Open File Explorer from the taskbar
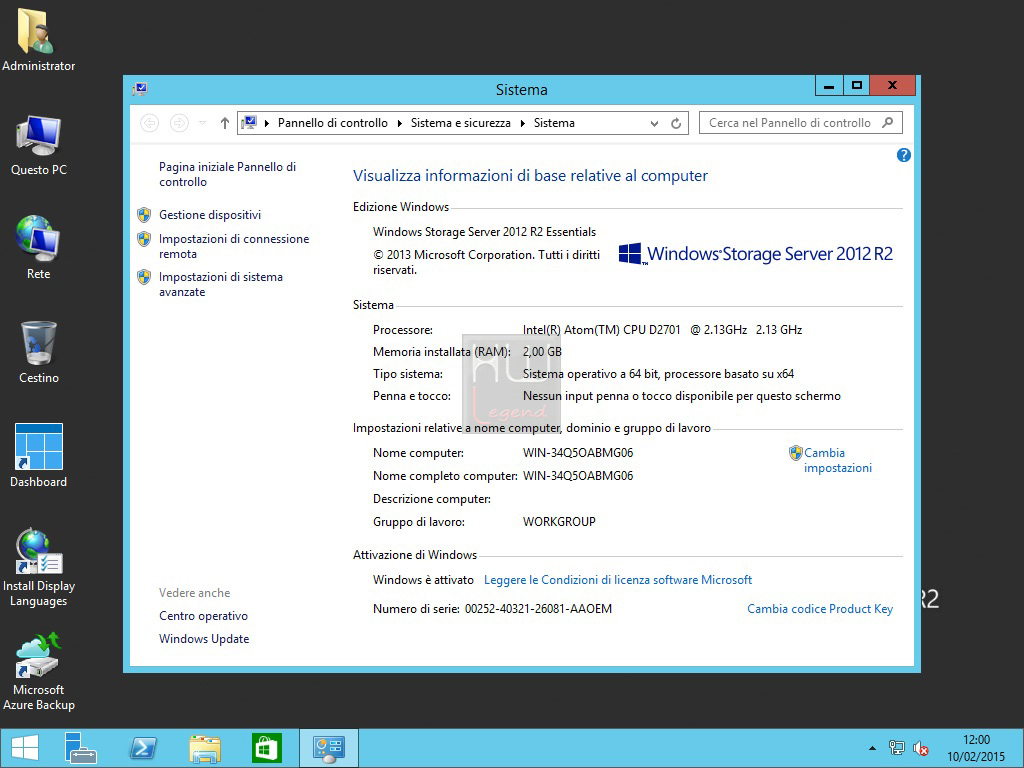 (x=205, y=748)
